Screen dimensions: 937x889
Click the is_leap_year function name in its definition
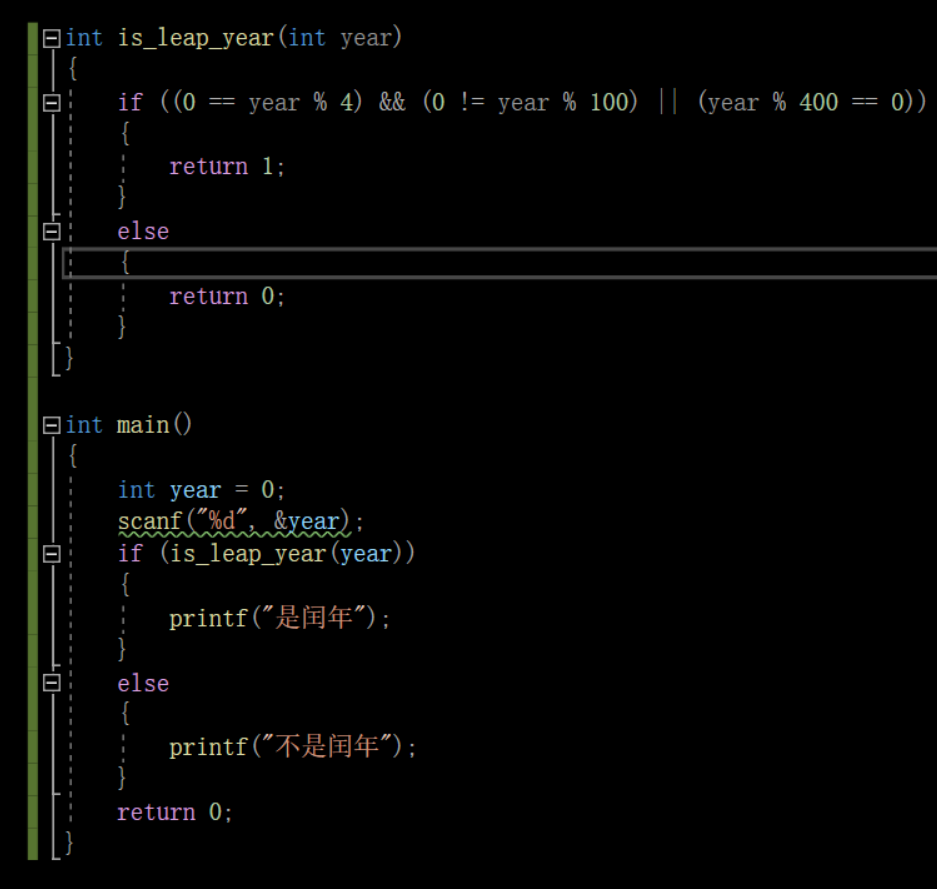click(x=195, y=39)
